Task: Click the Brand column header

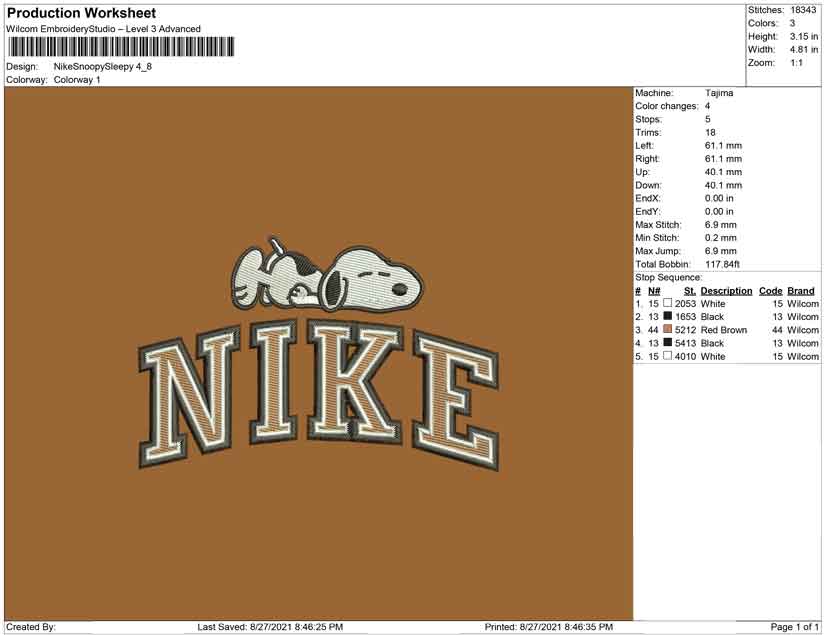Action: click(801, 291)
